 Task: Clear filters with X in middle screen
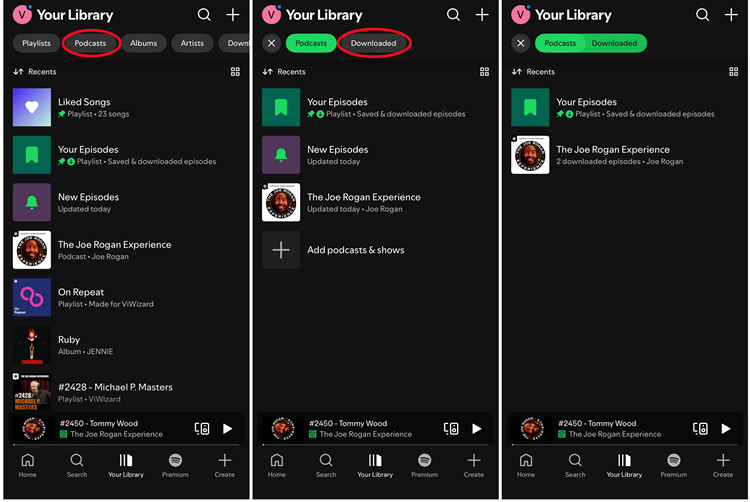271,43
